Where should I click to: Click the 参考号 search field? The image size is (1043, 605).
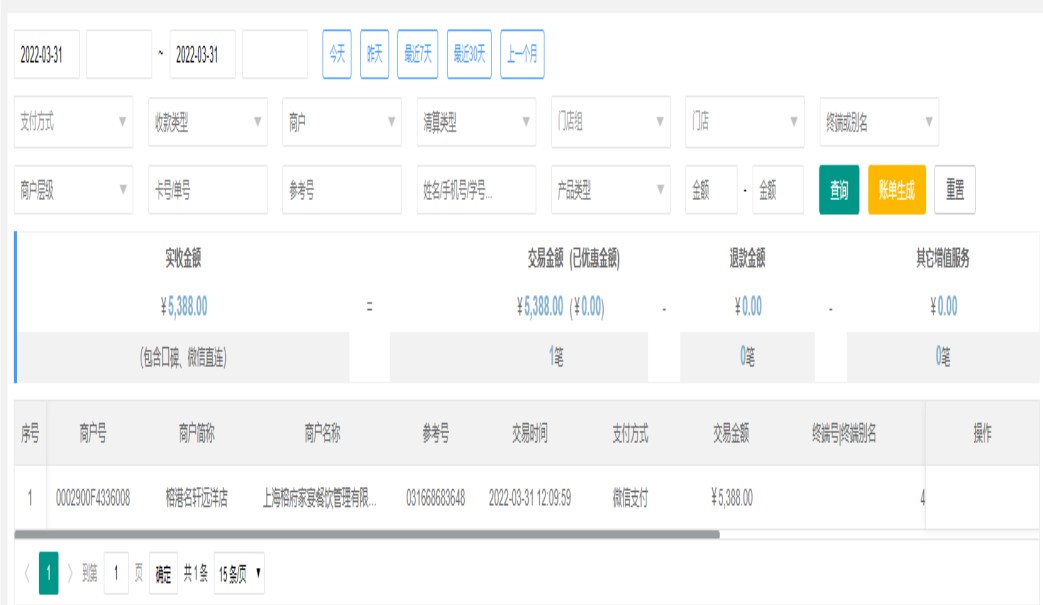(x=341, y=190)
